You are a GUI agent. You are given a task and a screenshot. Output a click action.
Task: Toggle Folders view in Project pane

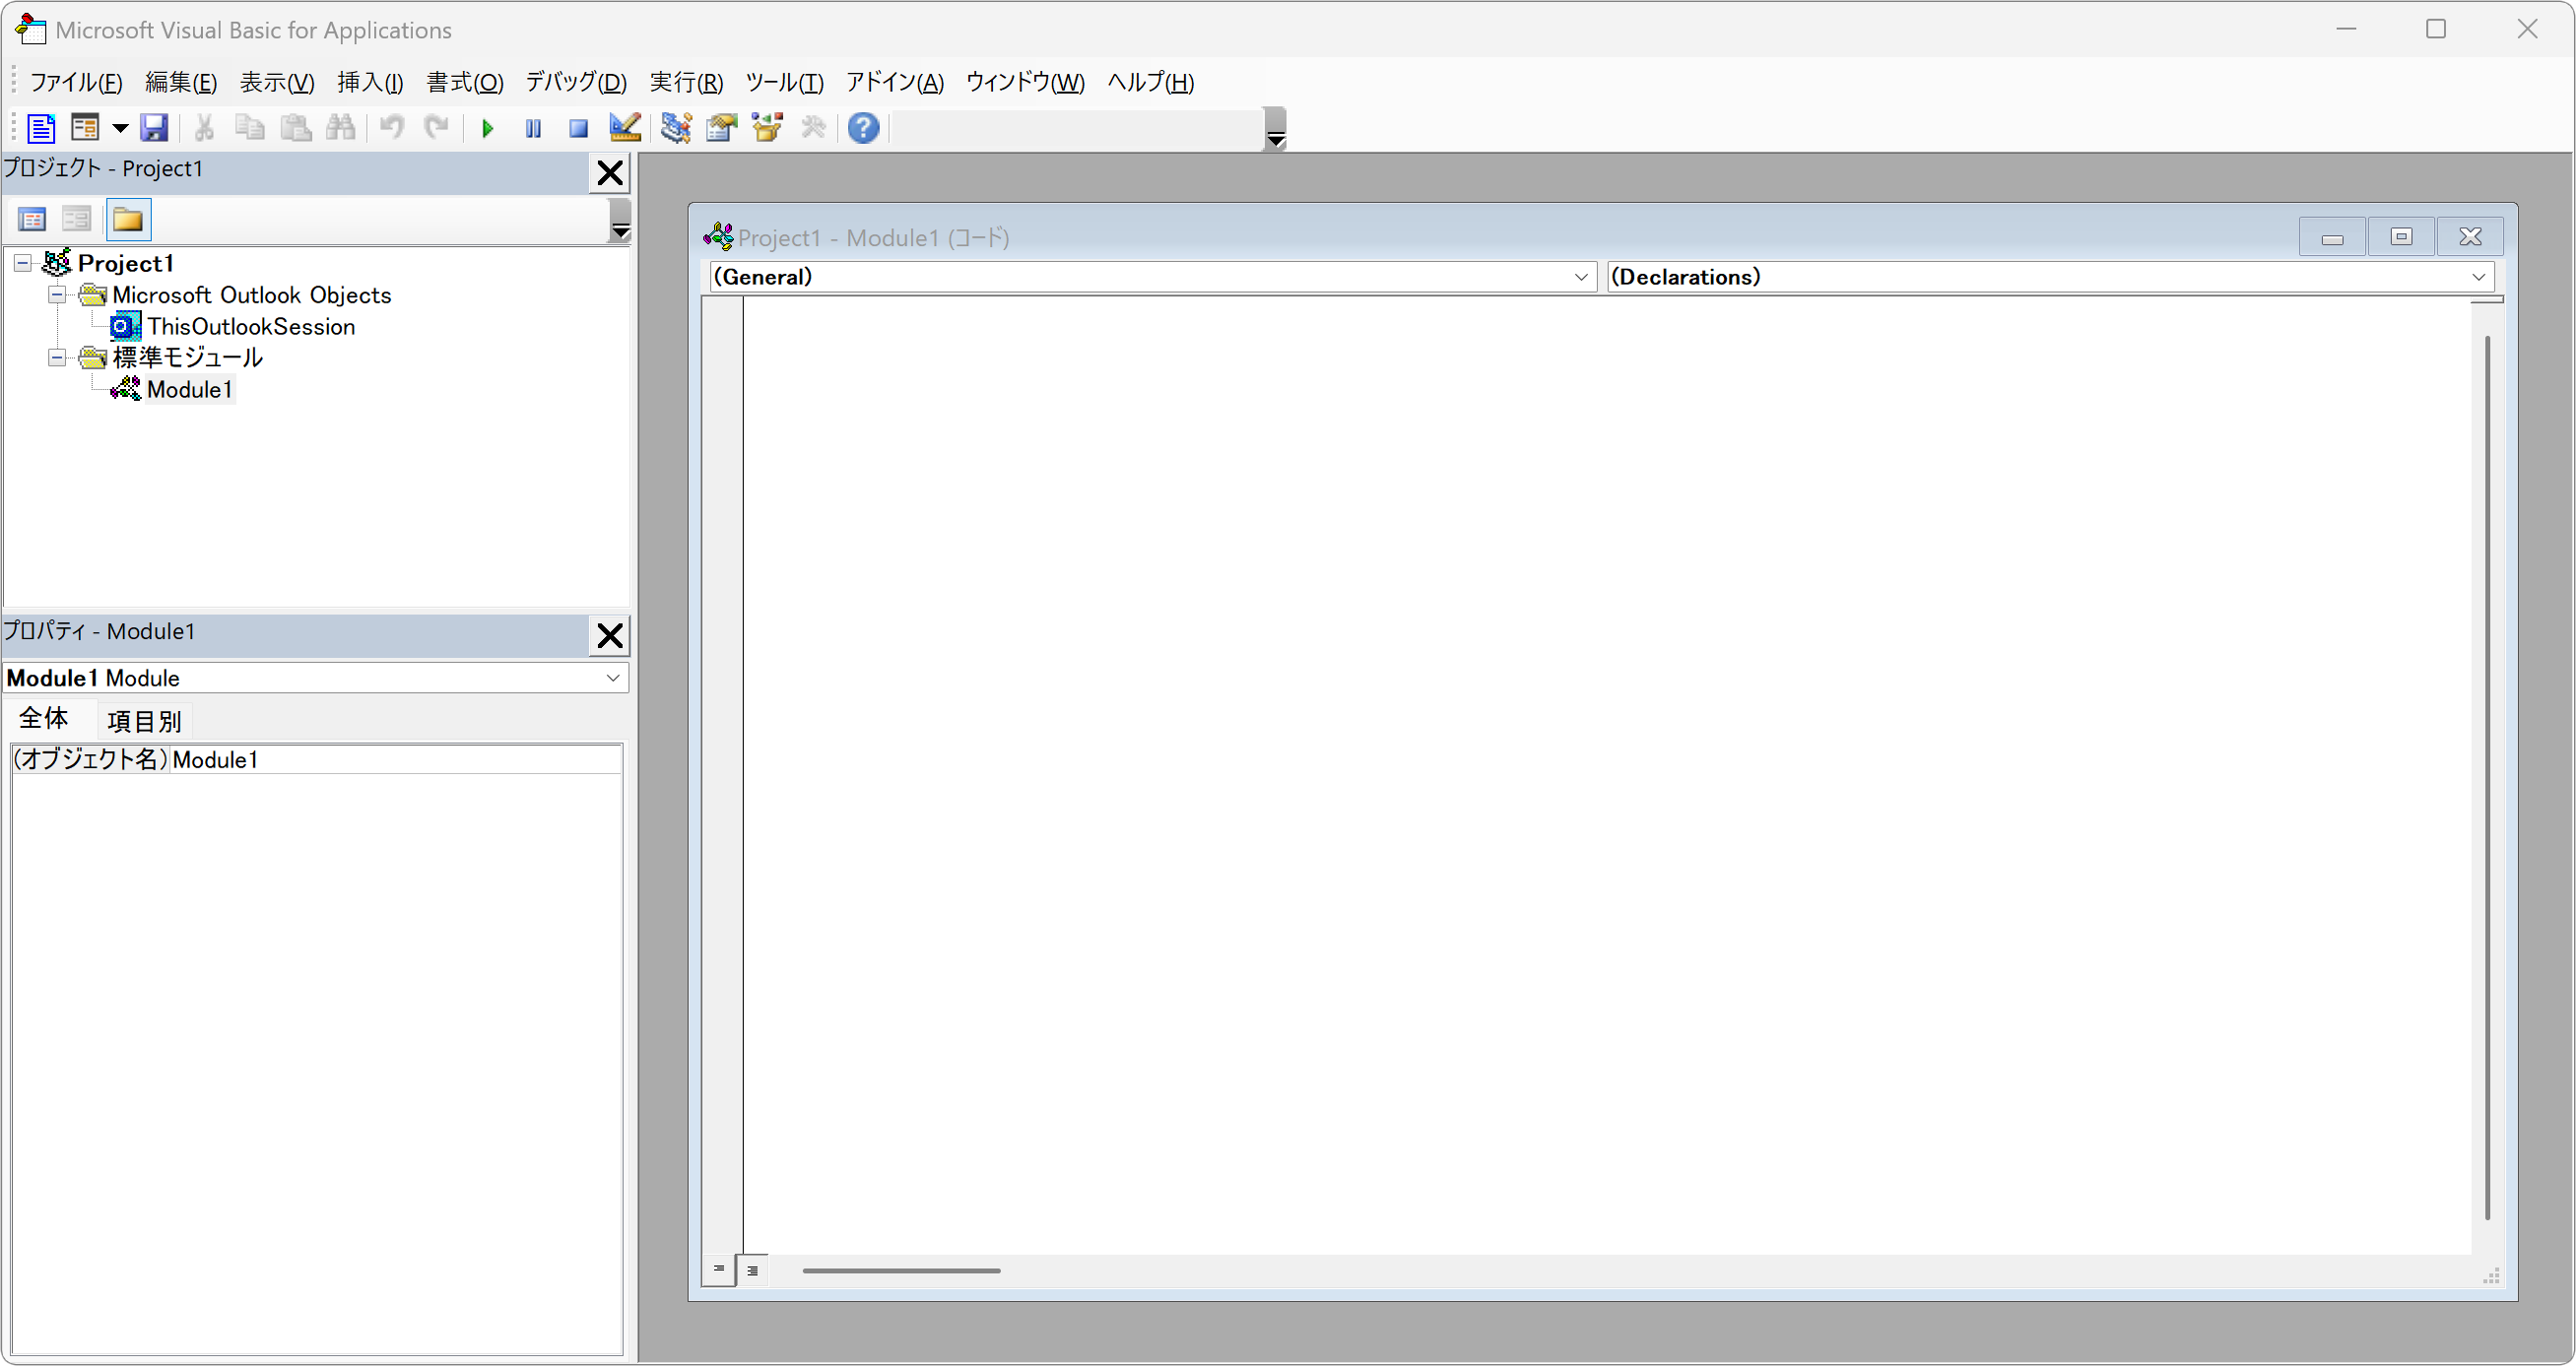pyautogui.click(x=128, y=219)
